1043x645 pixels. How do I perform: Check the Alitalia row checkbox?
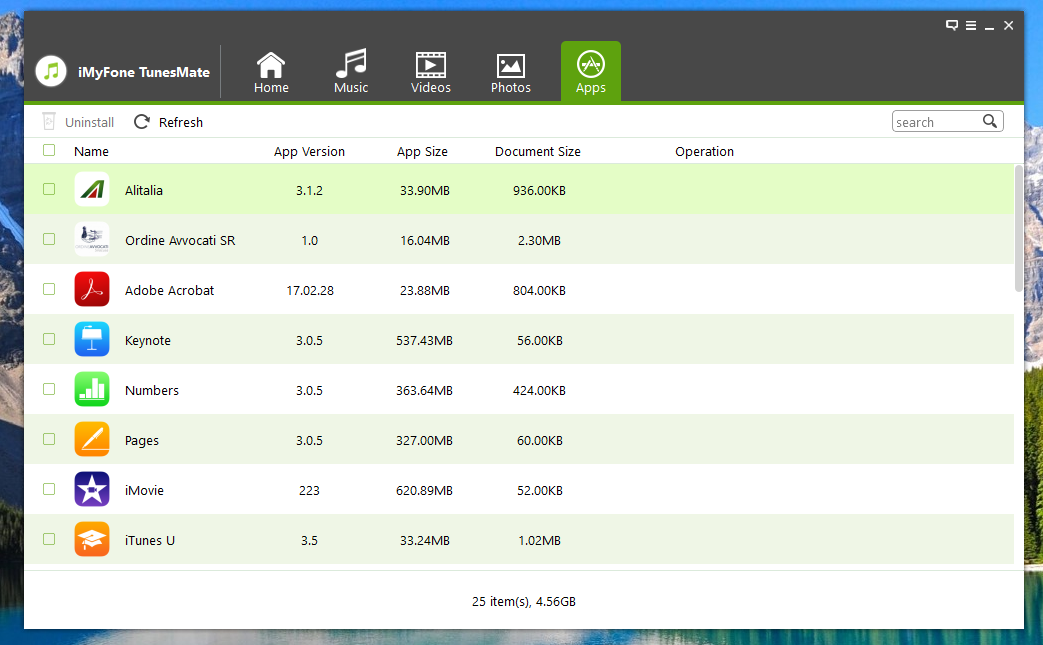(x=49, y=190)
